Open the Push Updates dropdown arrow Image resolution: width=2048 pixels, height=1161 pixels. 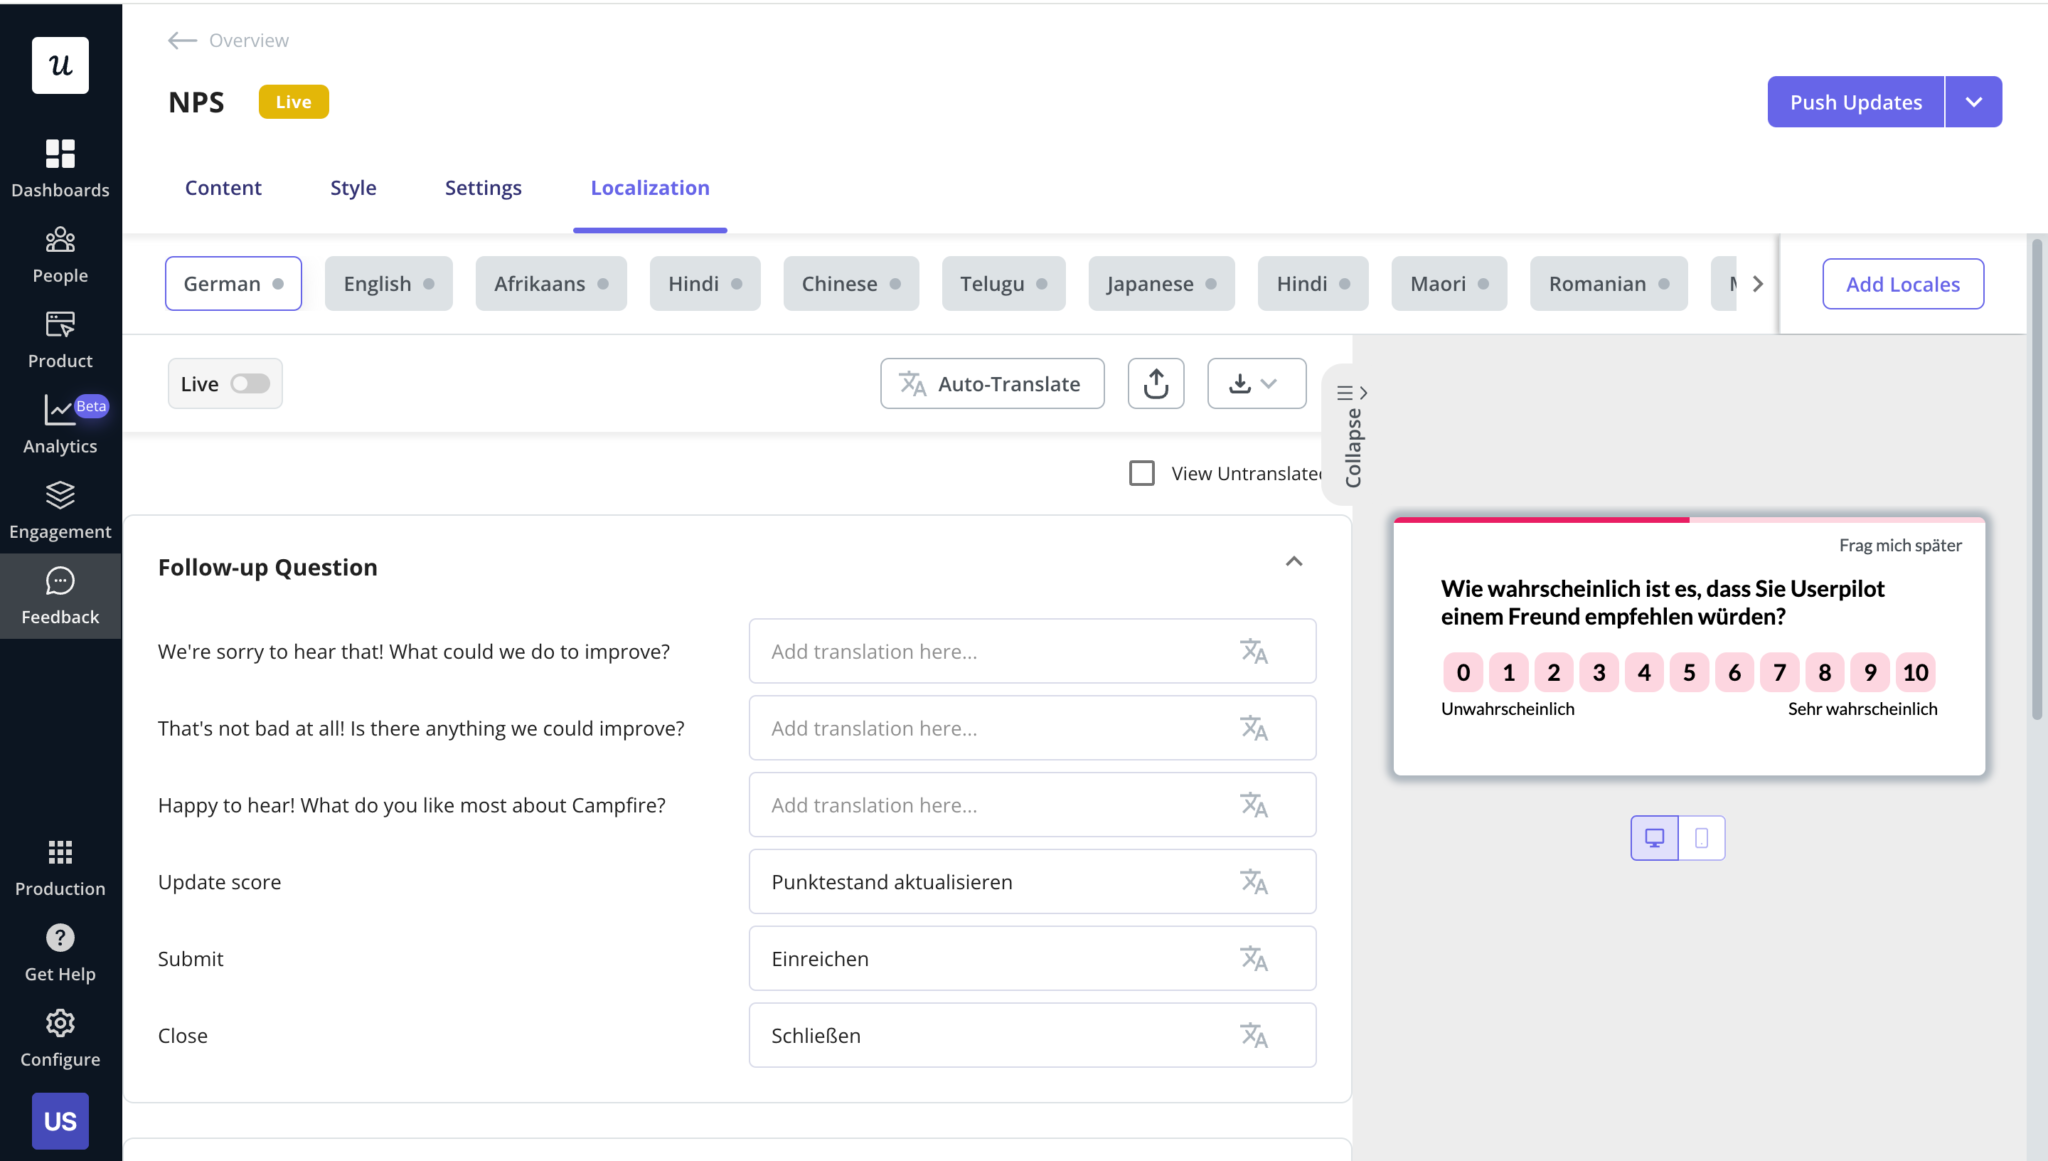[1973, 101]
